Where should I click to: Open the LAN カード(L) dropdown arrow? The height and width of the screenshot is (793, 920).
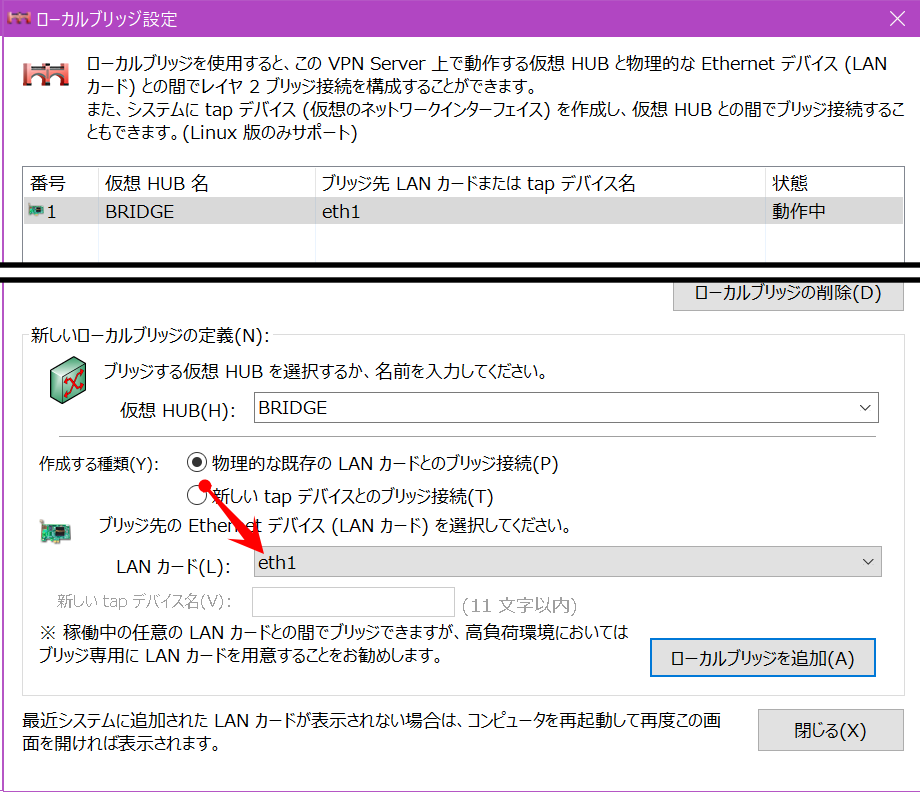click(x=867, y=562)
